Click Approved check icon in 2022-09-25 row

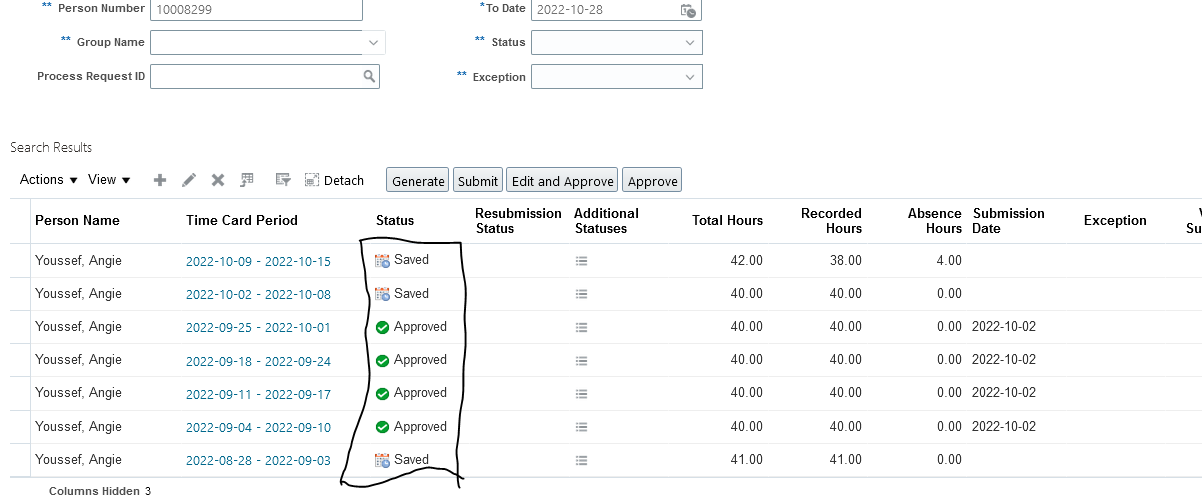coord(382,327)
